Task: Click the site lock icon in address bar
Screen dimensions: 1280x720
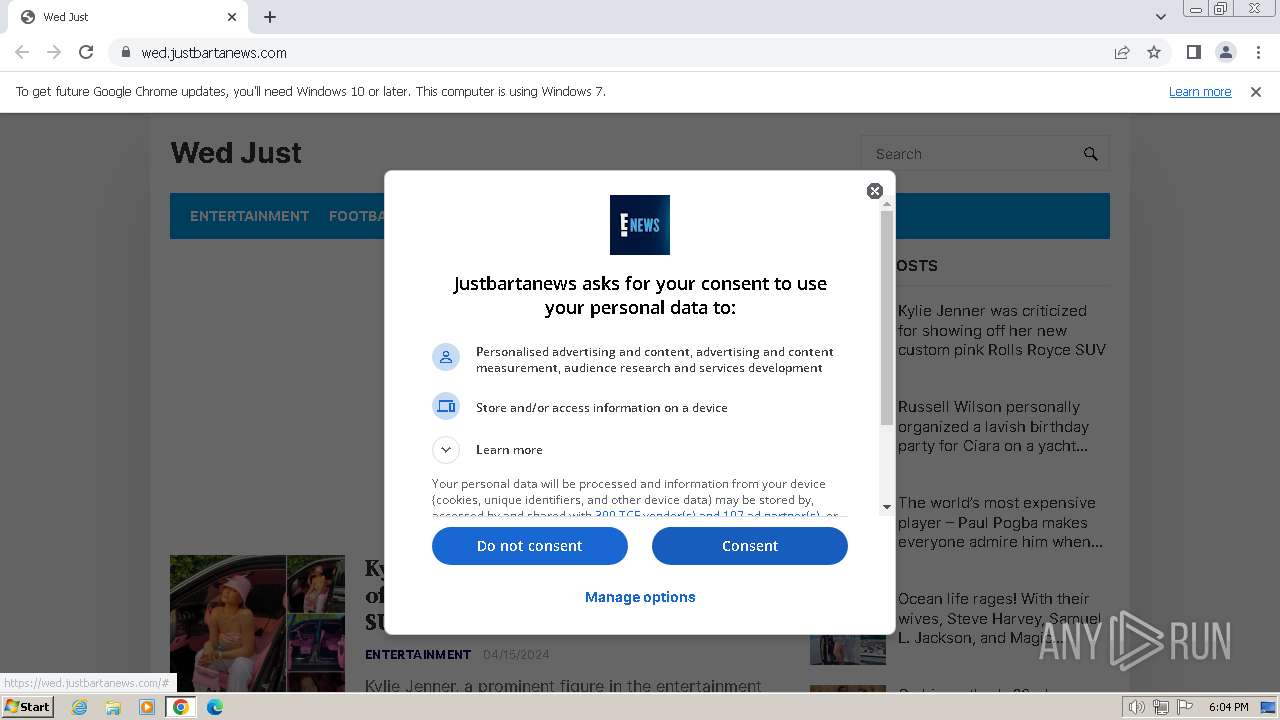Action: tap(125, 52)
